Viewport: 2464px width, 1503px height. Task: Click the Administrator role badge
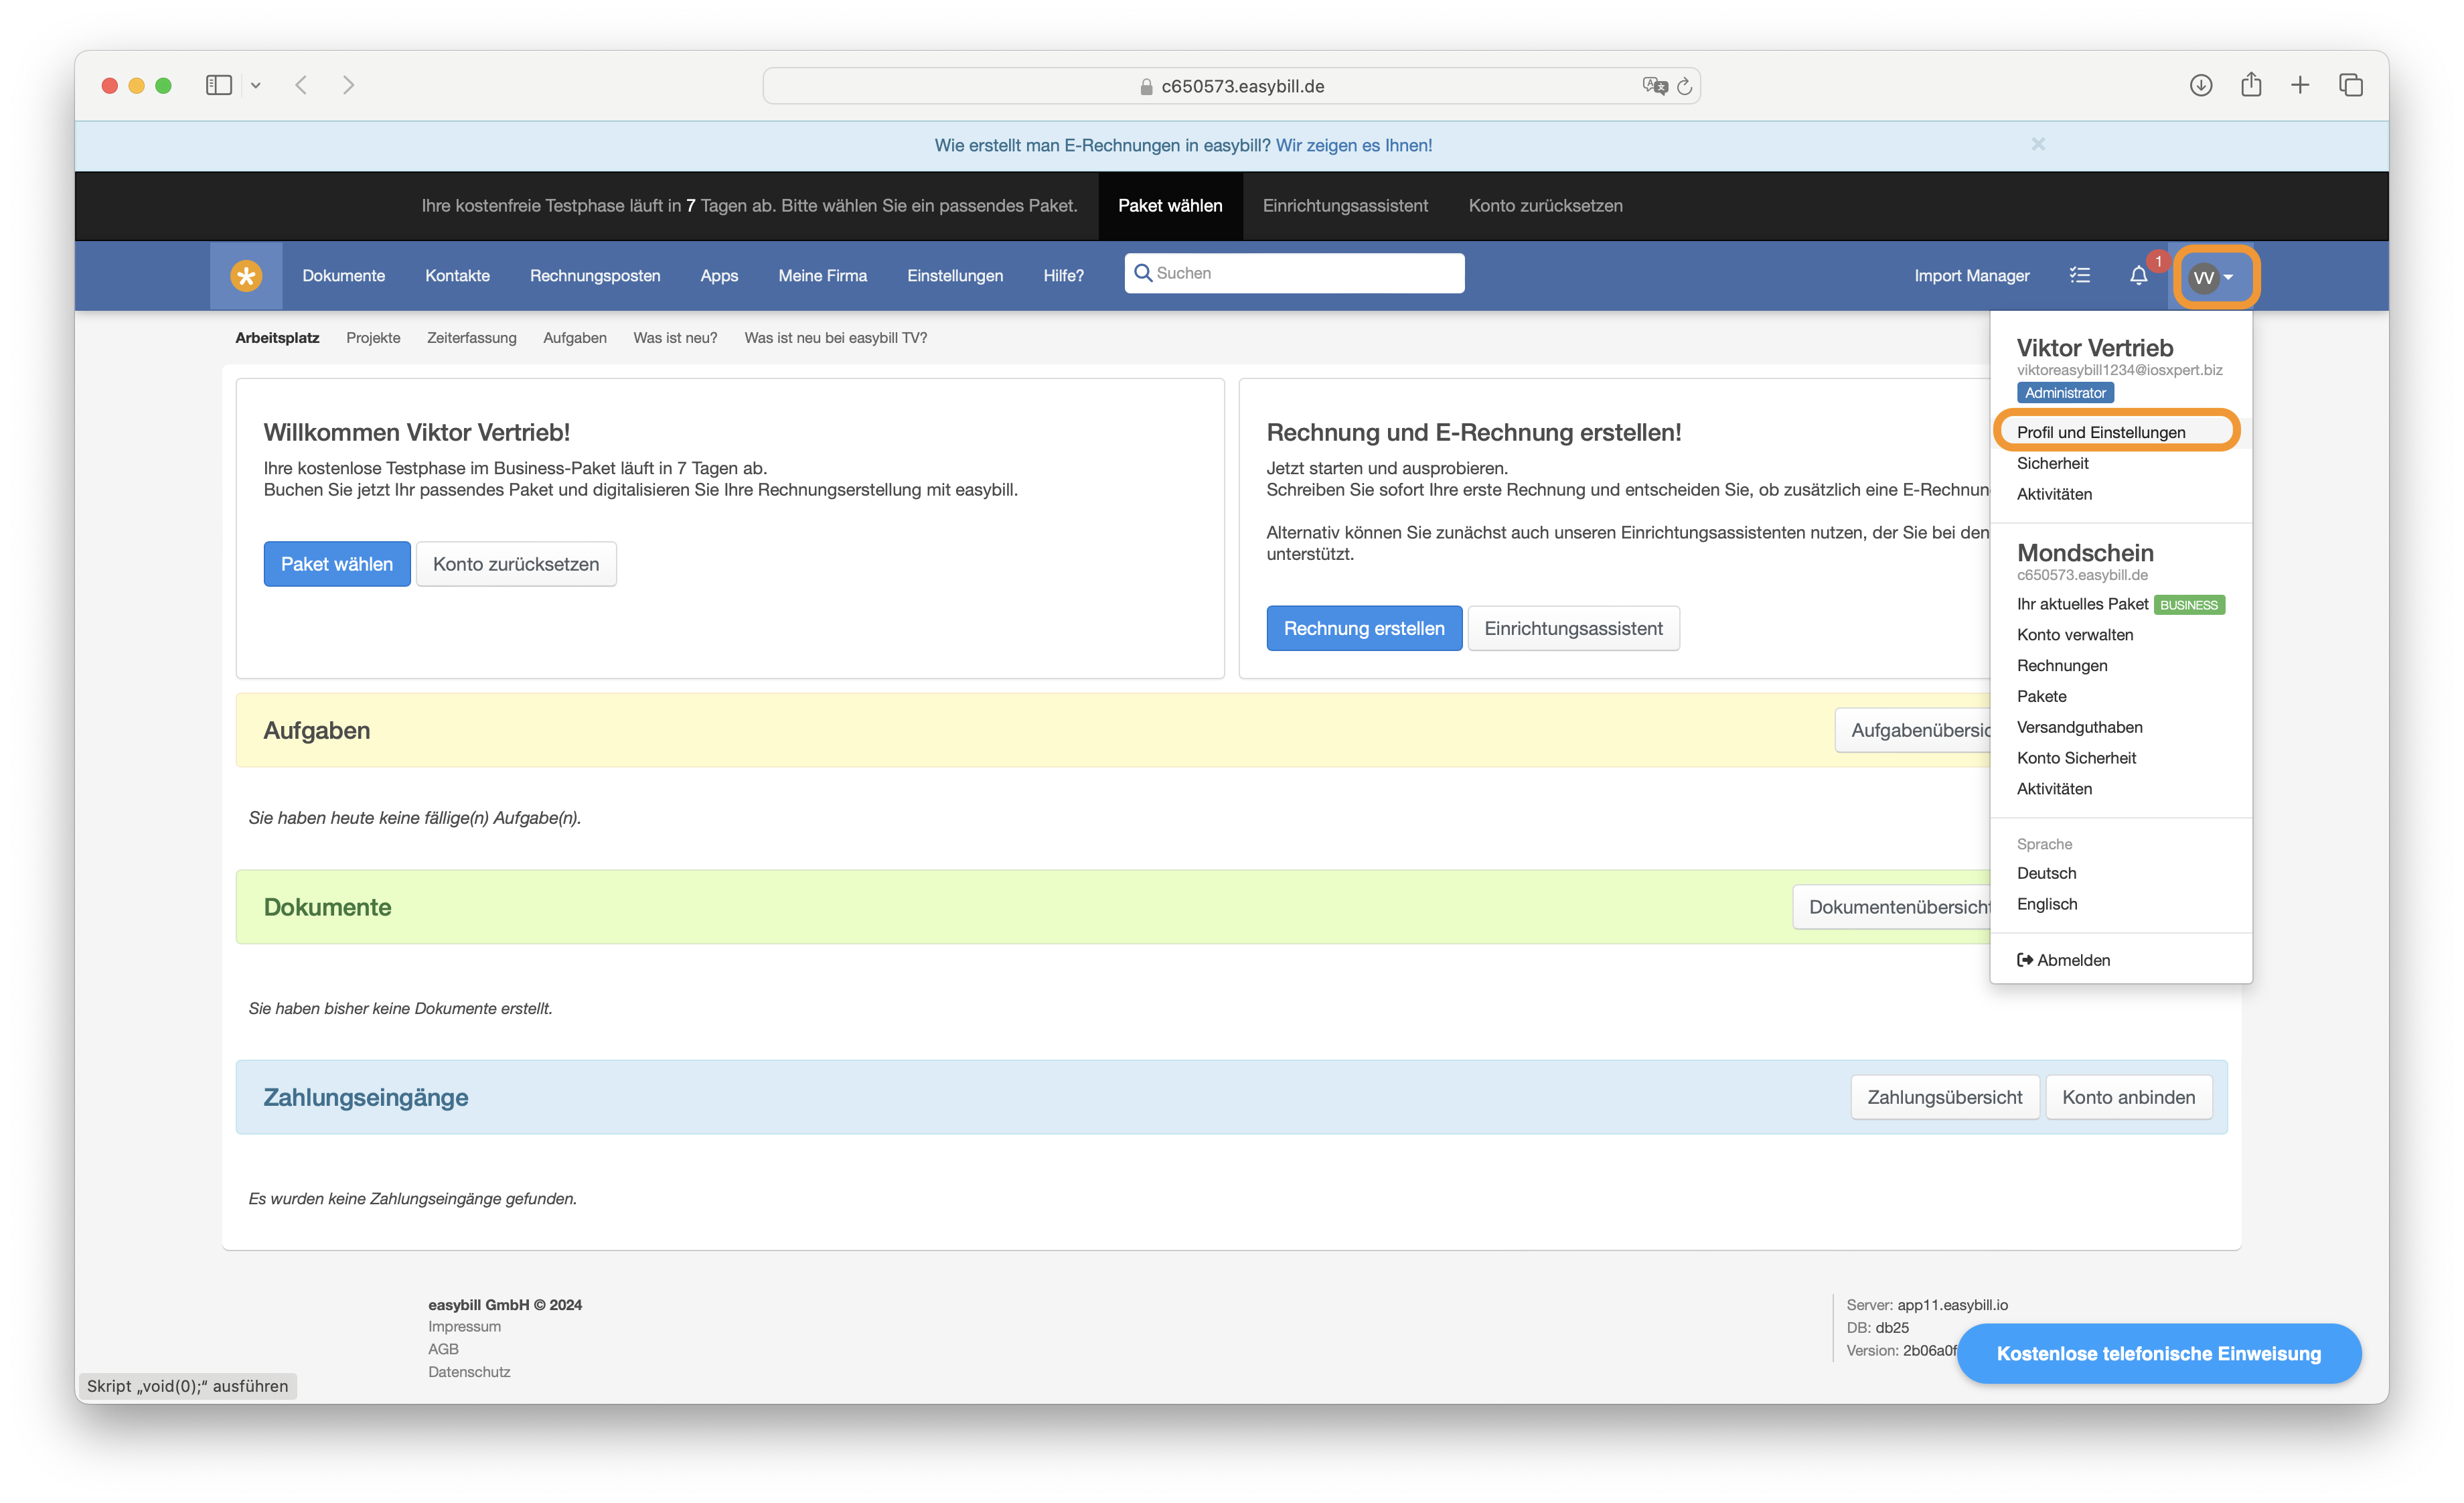(2065, 393)
